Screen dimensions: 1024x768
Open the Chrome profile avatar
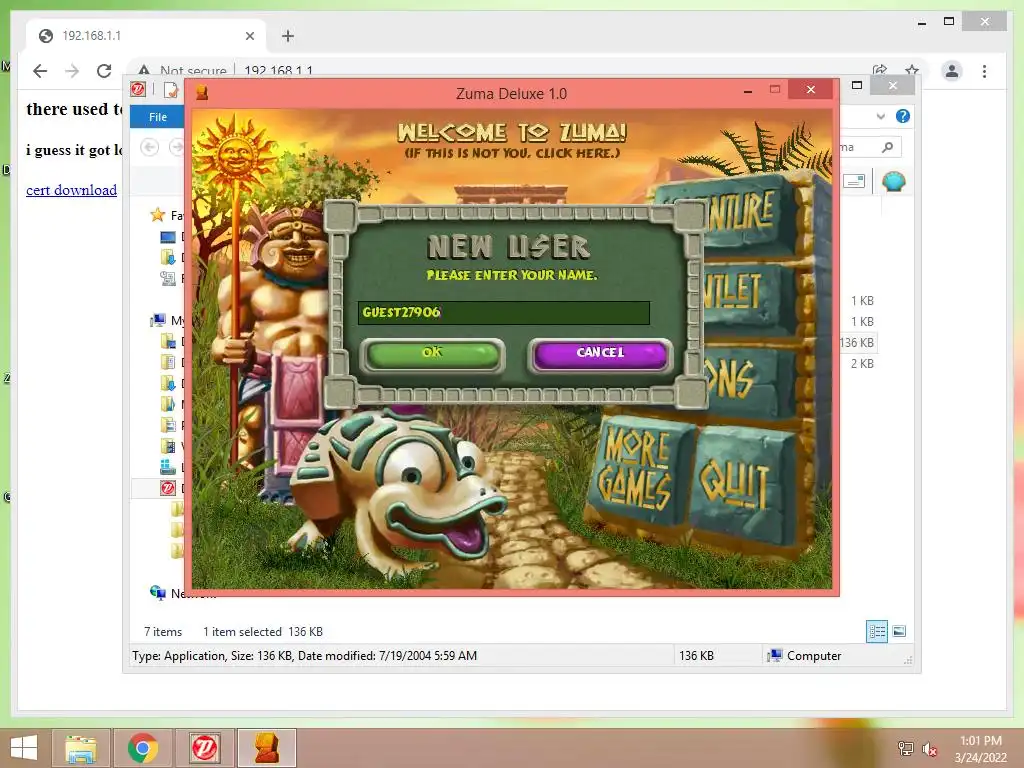point(952,71)
